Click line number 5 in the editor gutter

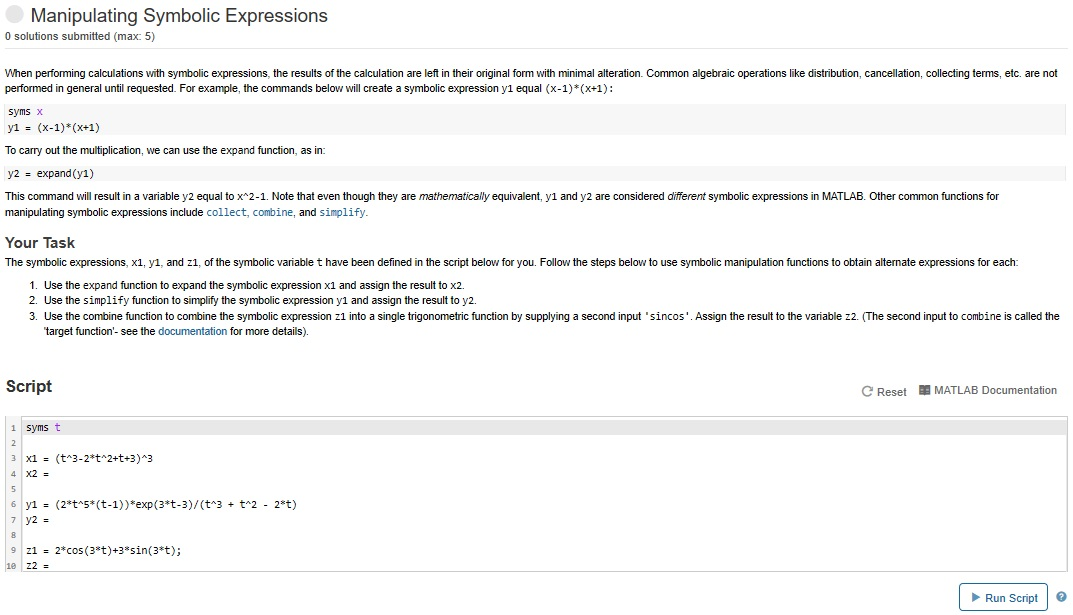13,489
